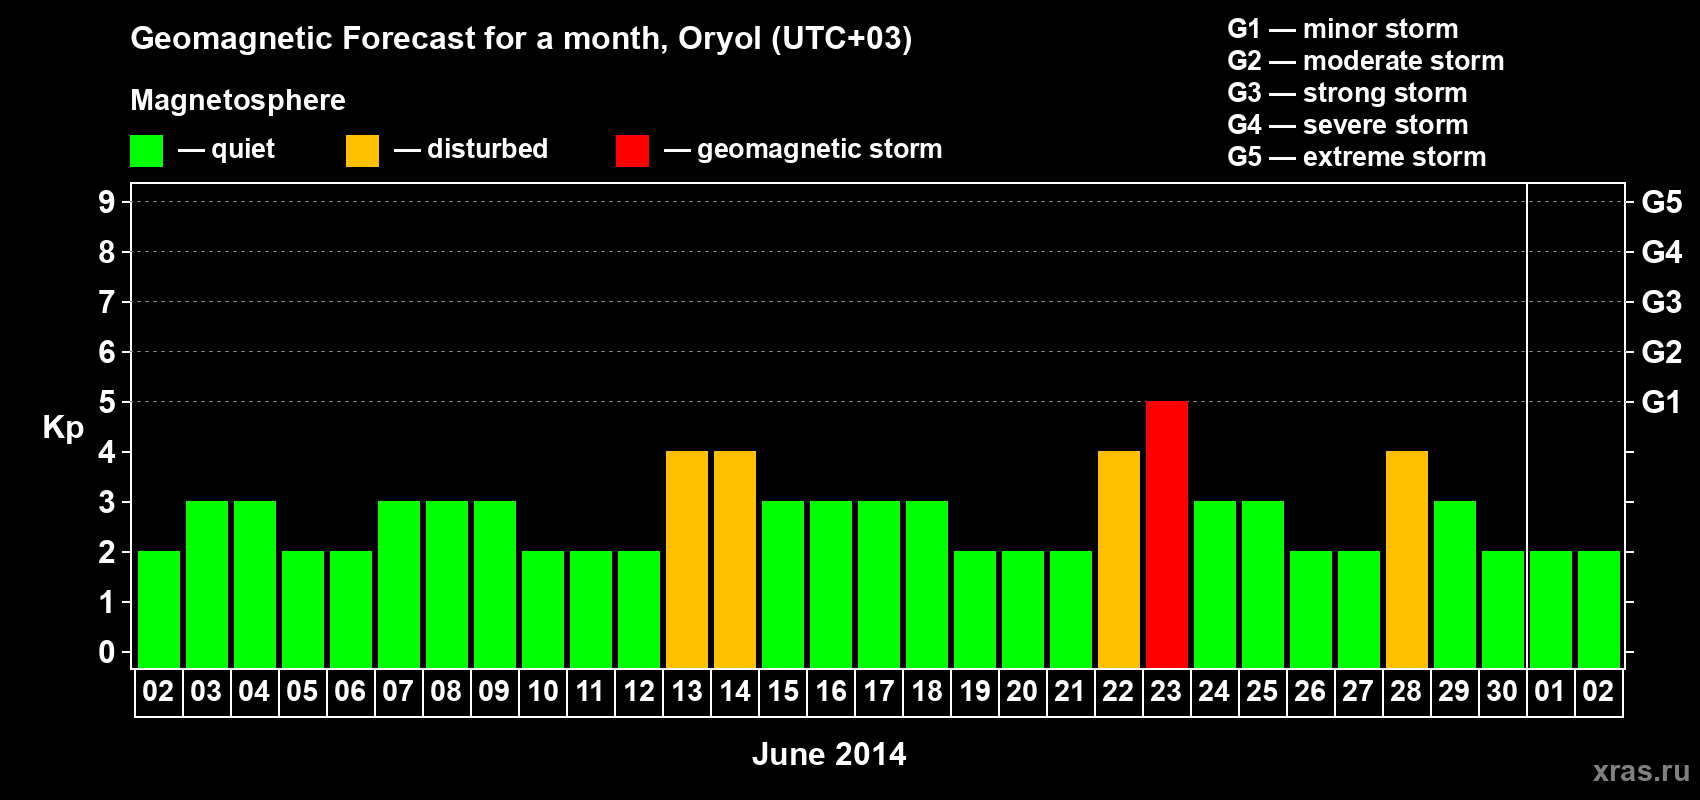Click the date label 05 on the axis
This screenshot has height=800, width=1700.
302,691
